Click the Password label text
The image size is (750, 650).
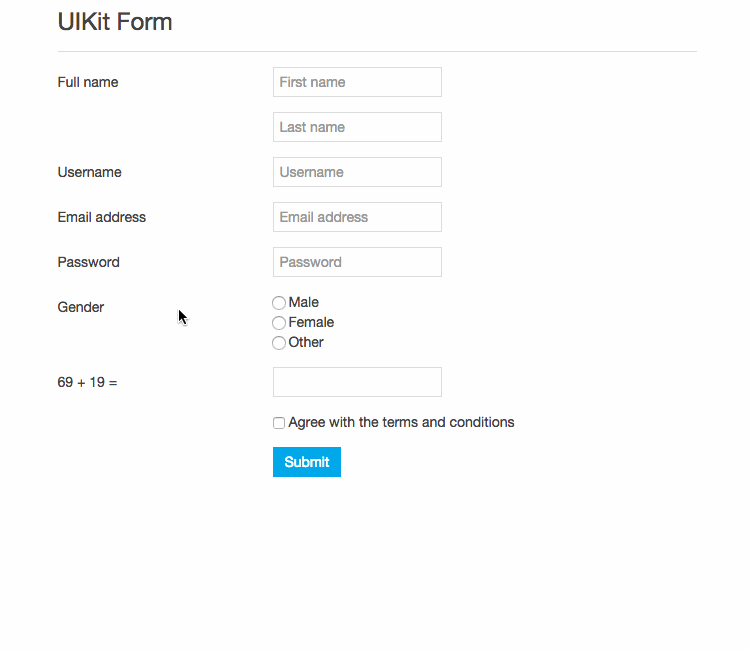tap(88, 262)
